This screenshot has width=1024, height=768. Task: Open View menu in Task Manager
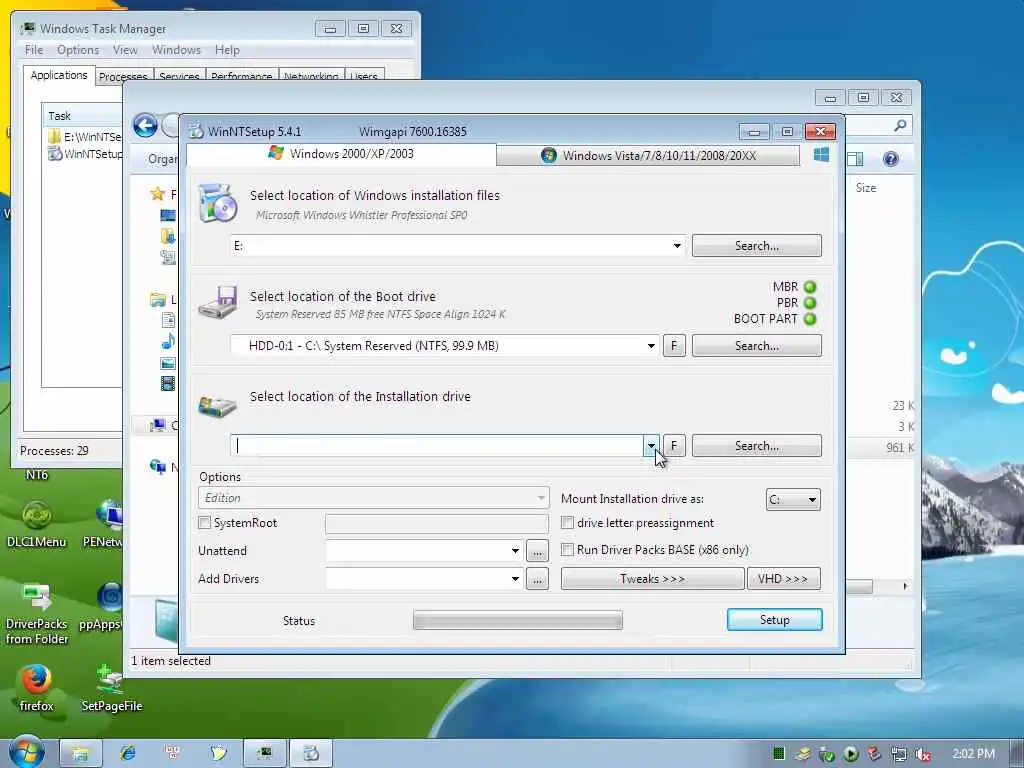tap(125, 50)
